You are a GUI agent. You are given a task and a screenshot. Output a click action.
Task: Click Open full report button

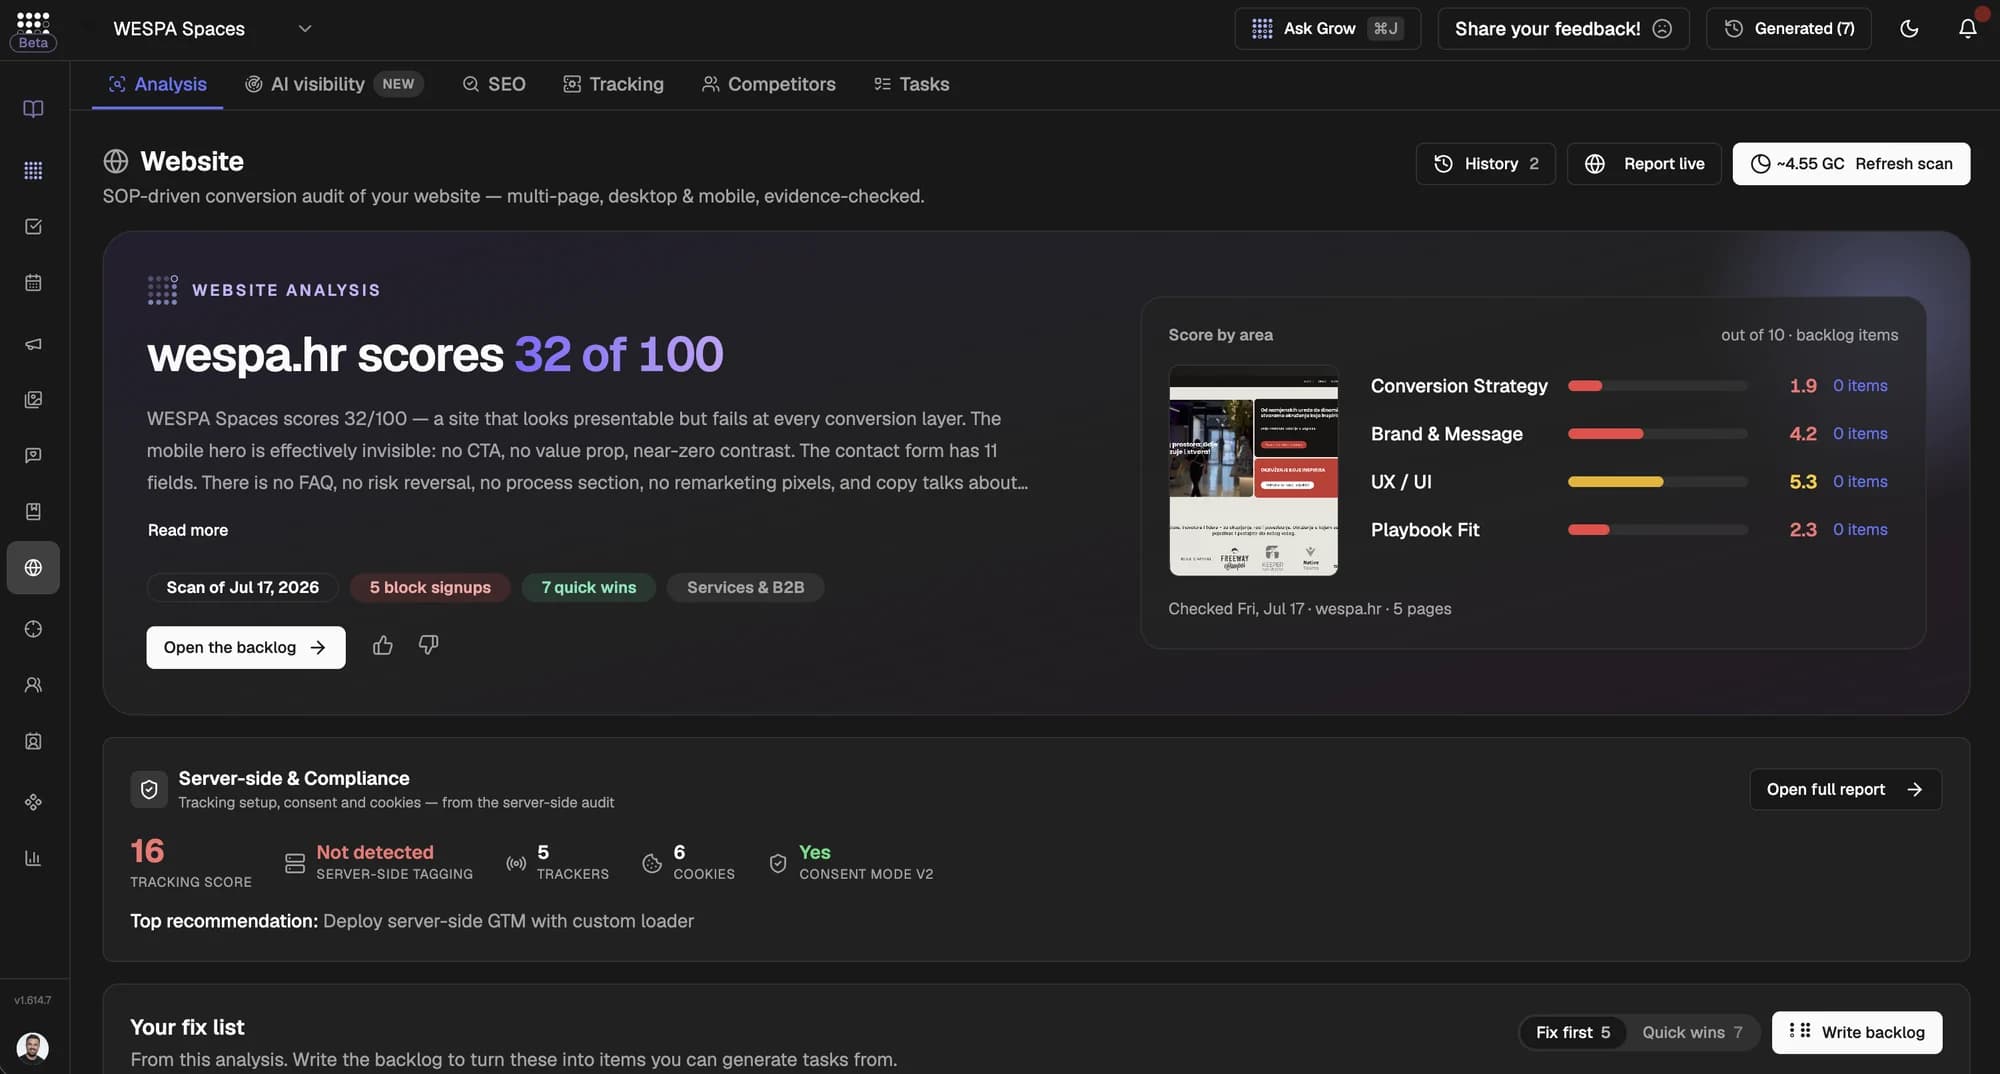(x=1845, y=790)
